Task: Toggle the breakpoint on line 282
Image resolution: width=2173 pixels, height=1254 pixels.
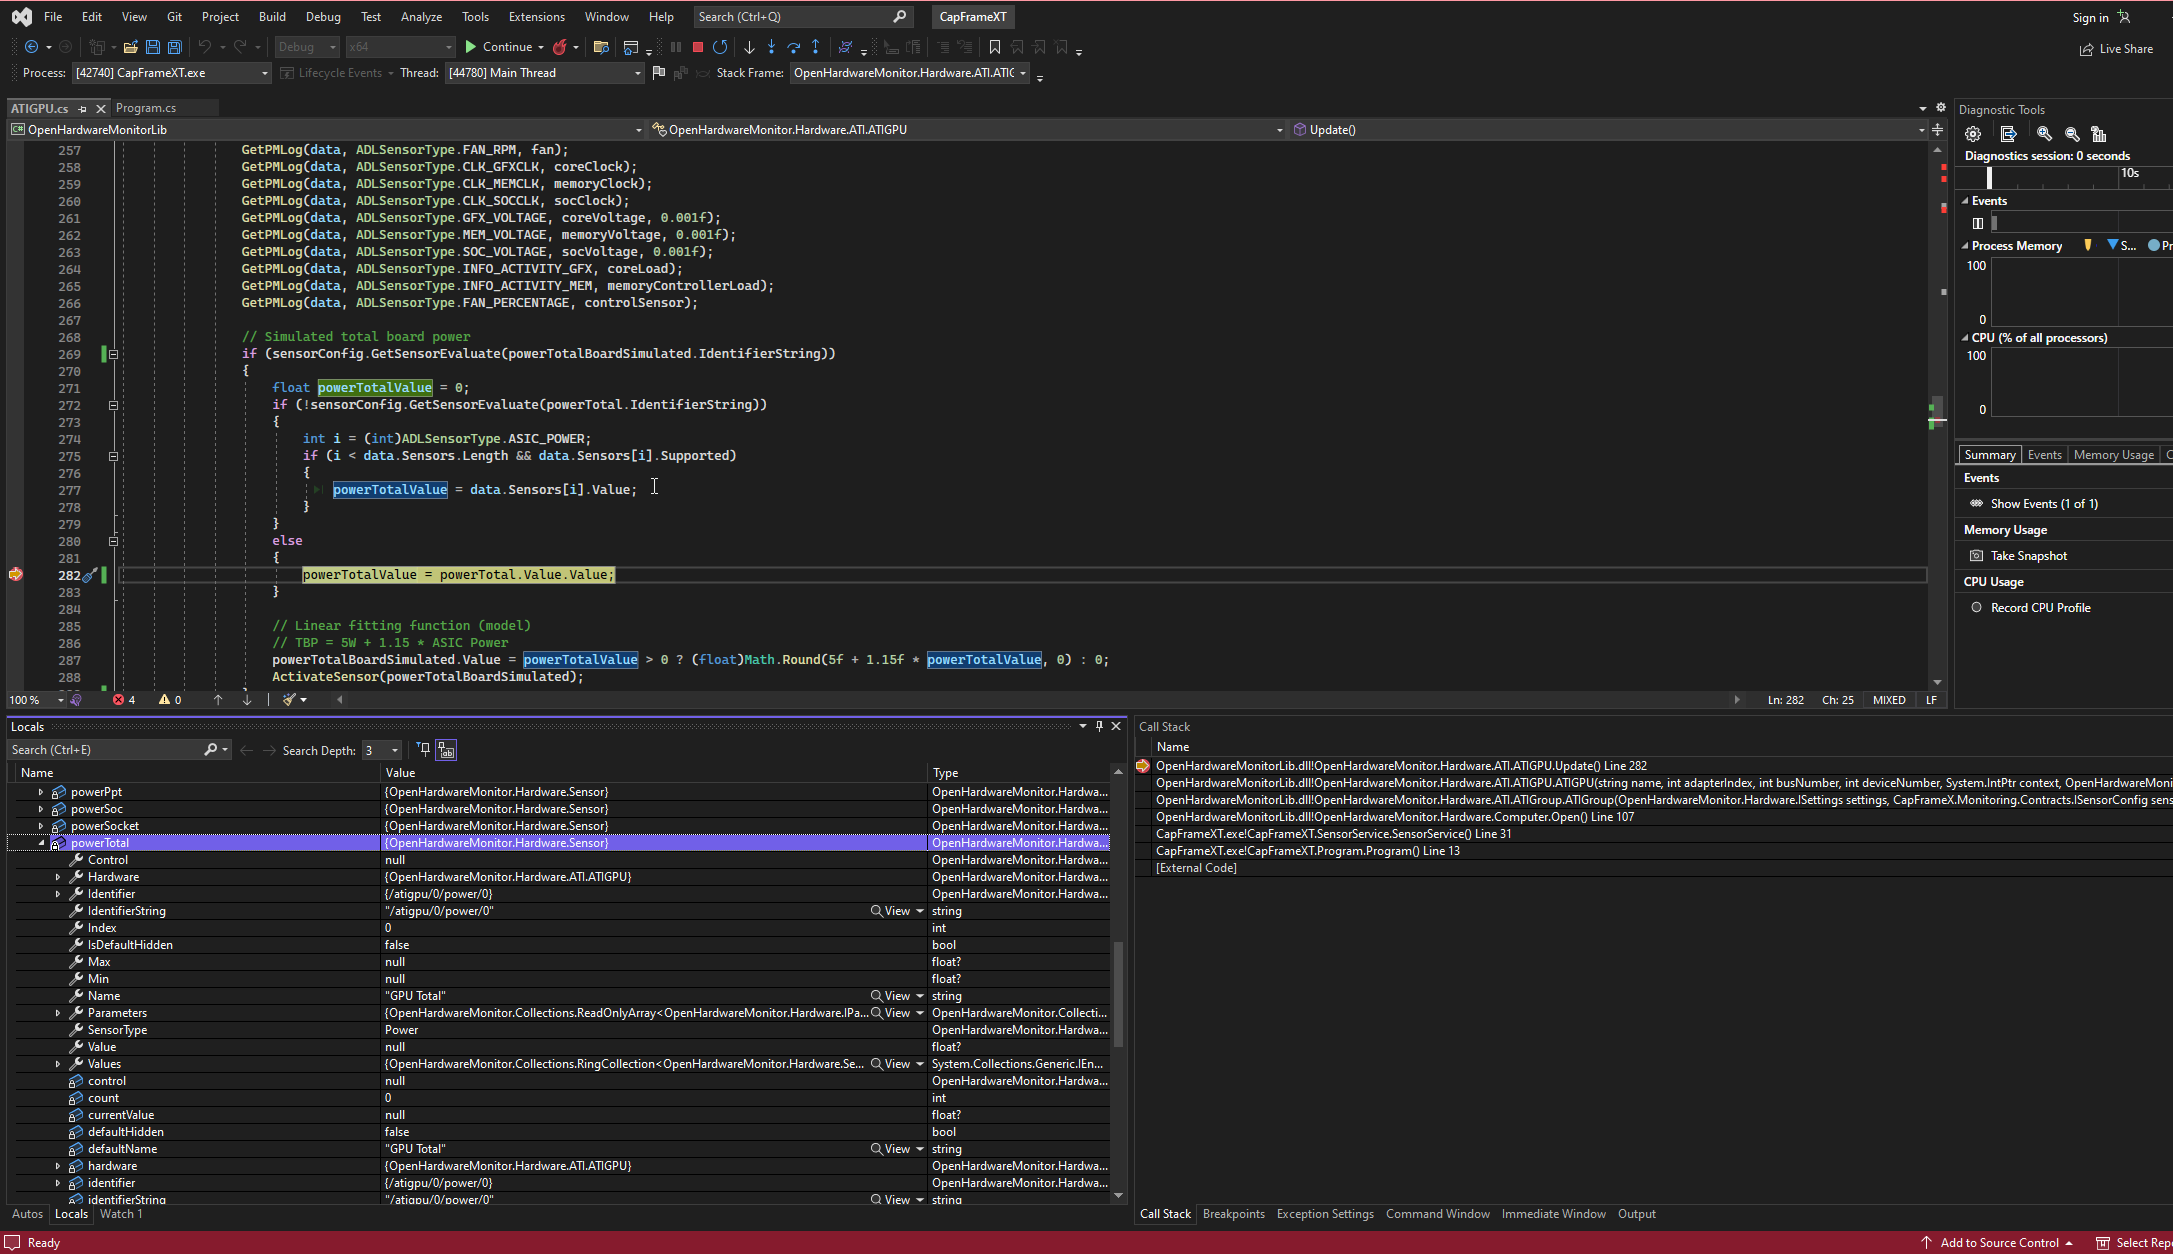Action: 16,574
